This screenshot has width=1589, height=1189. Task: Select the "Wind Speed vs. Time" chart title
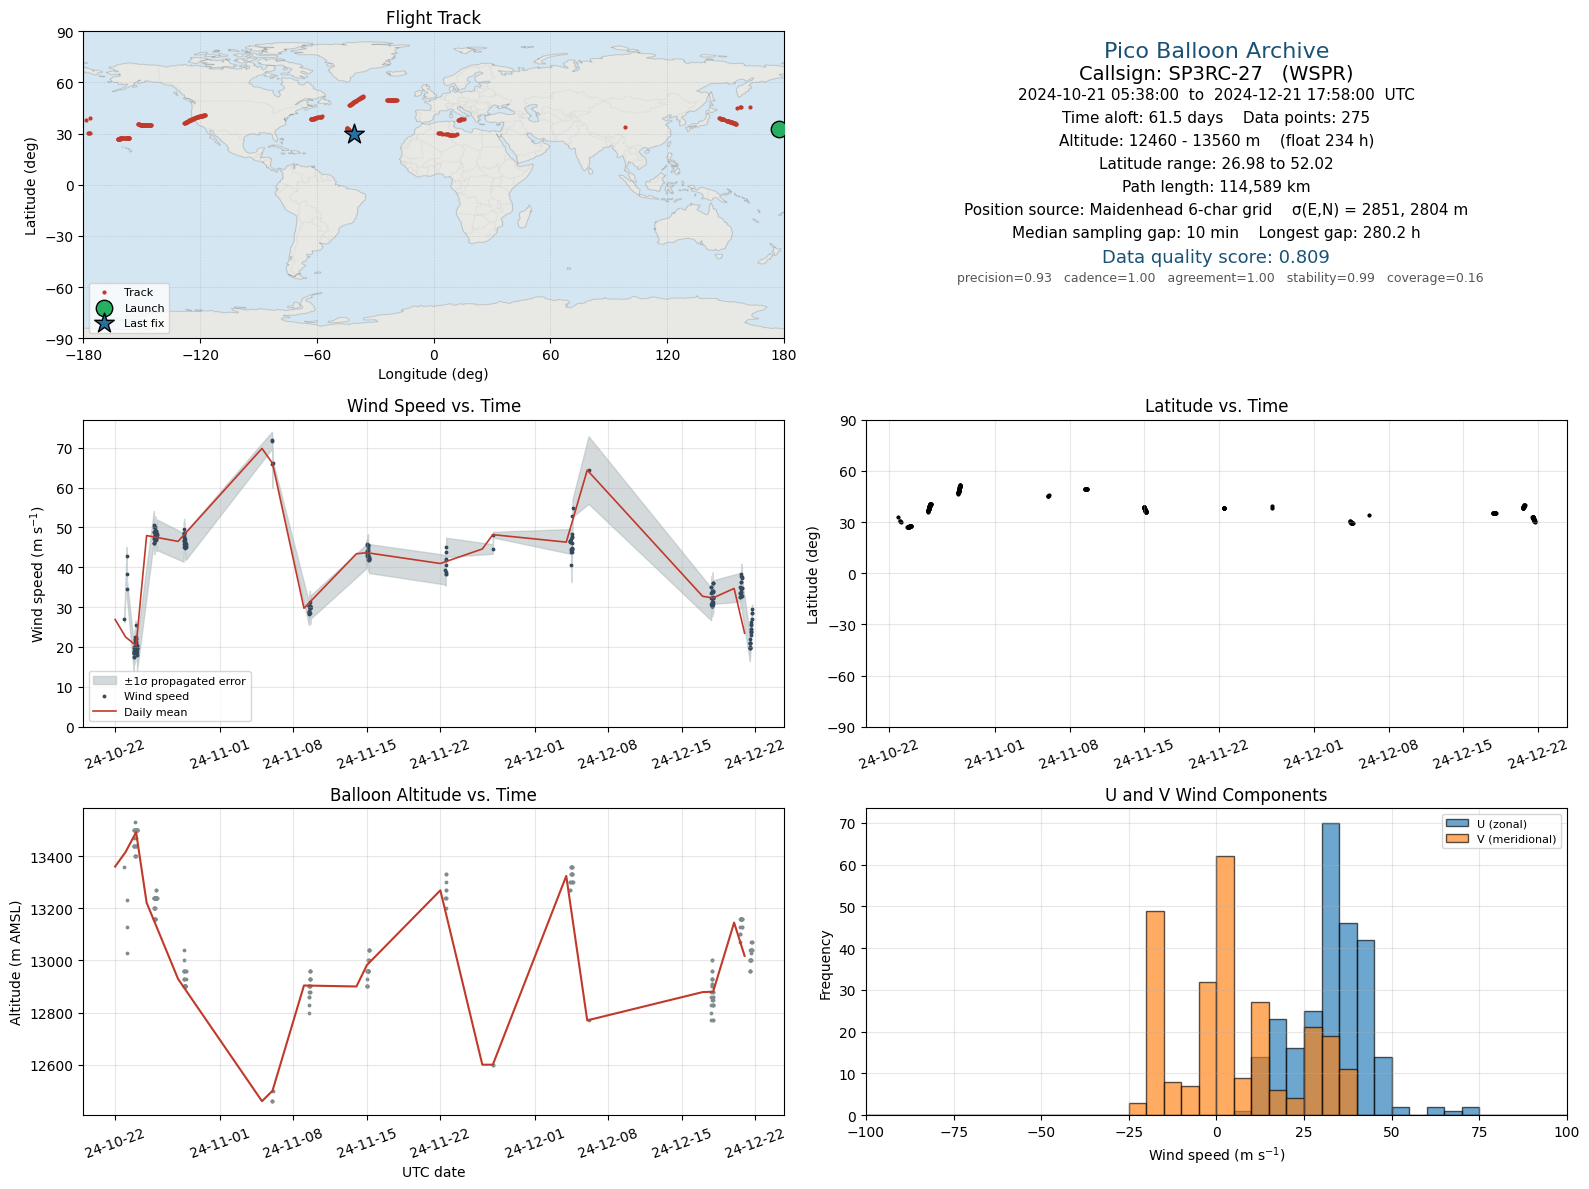coord(433,406)
